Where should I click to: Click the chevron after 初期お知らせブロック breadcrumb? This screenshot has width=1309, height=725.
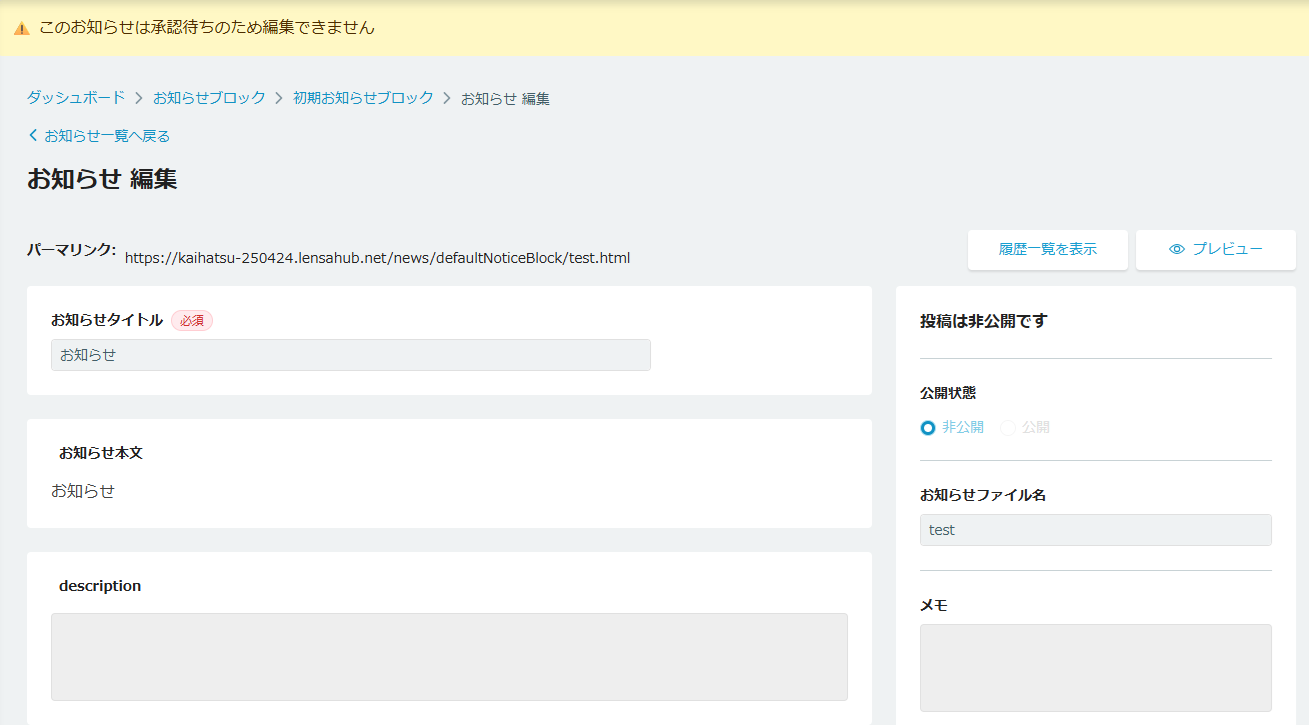tap(447, 98)
